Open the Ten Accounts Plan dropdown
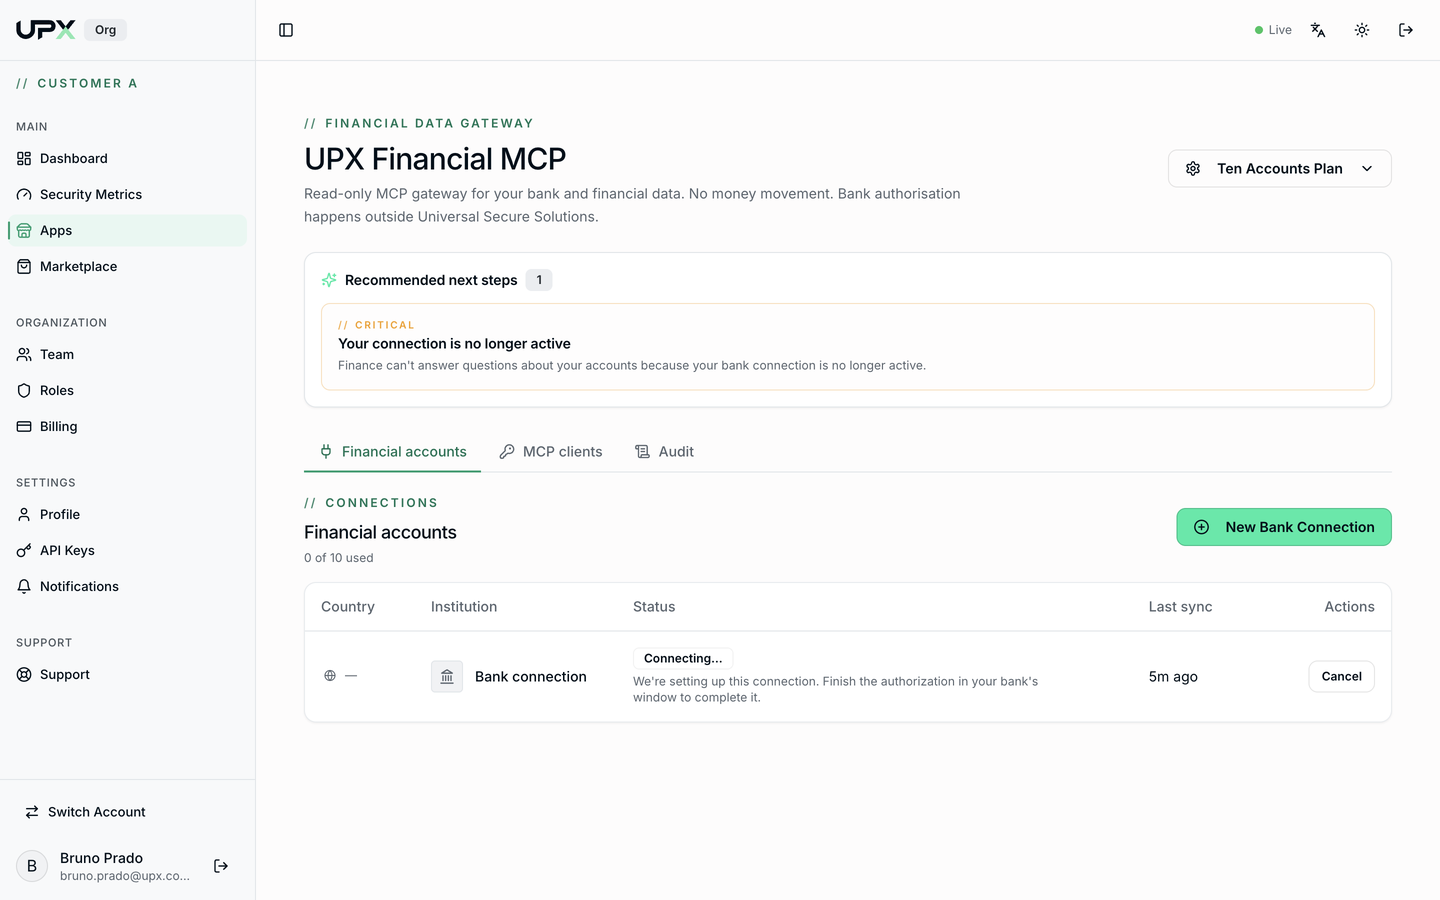Image resolution: width=1440 pixels, height=900 pixels. tap(1279, 168)
